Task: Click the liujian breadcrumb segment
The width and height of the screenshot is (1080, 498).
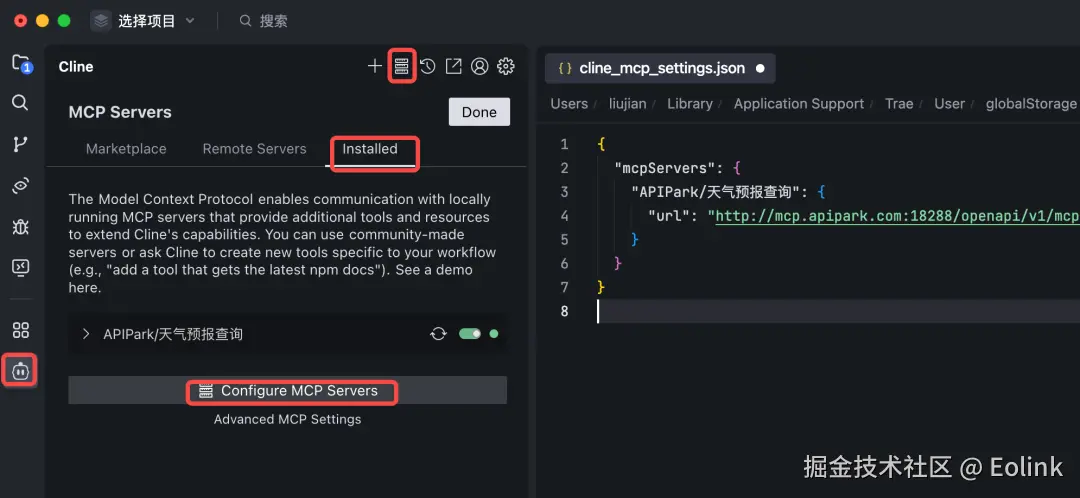Action: click(627, 104)
